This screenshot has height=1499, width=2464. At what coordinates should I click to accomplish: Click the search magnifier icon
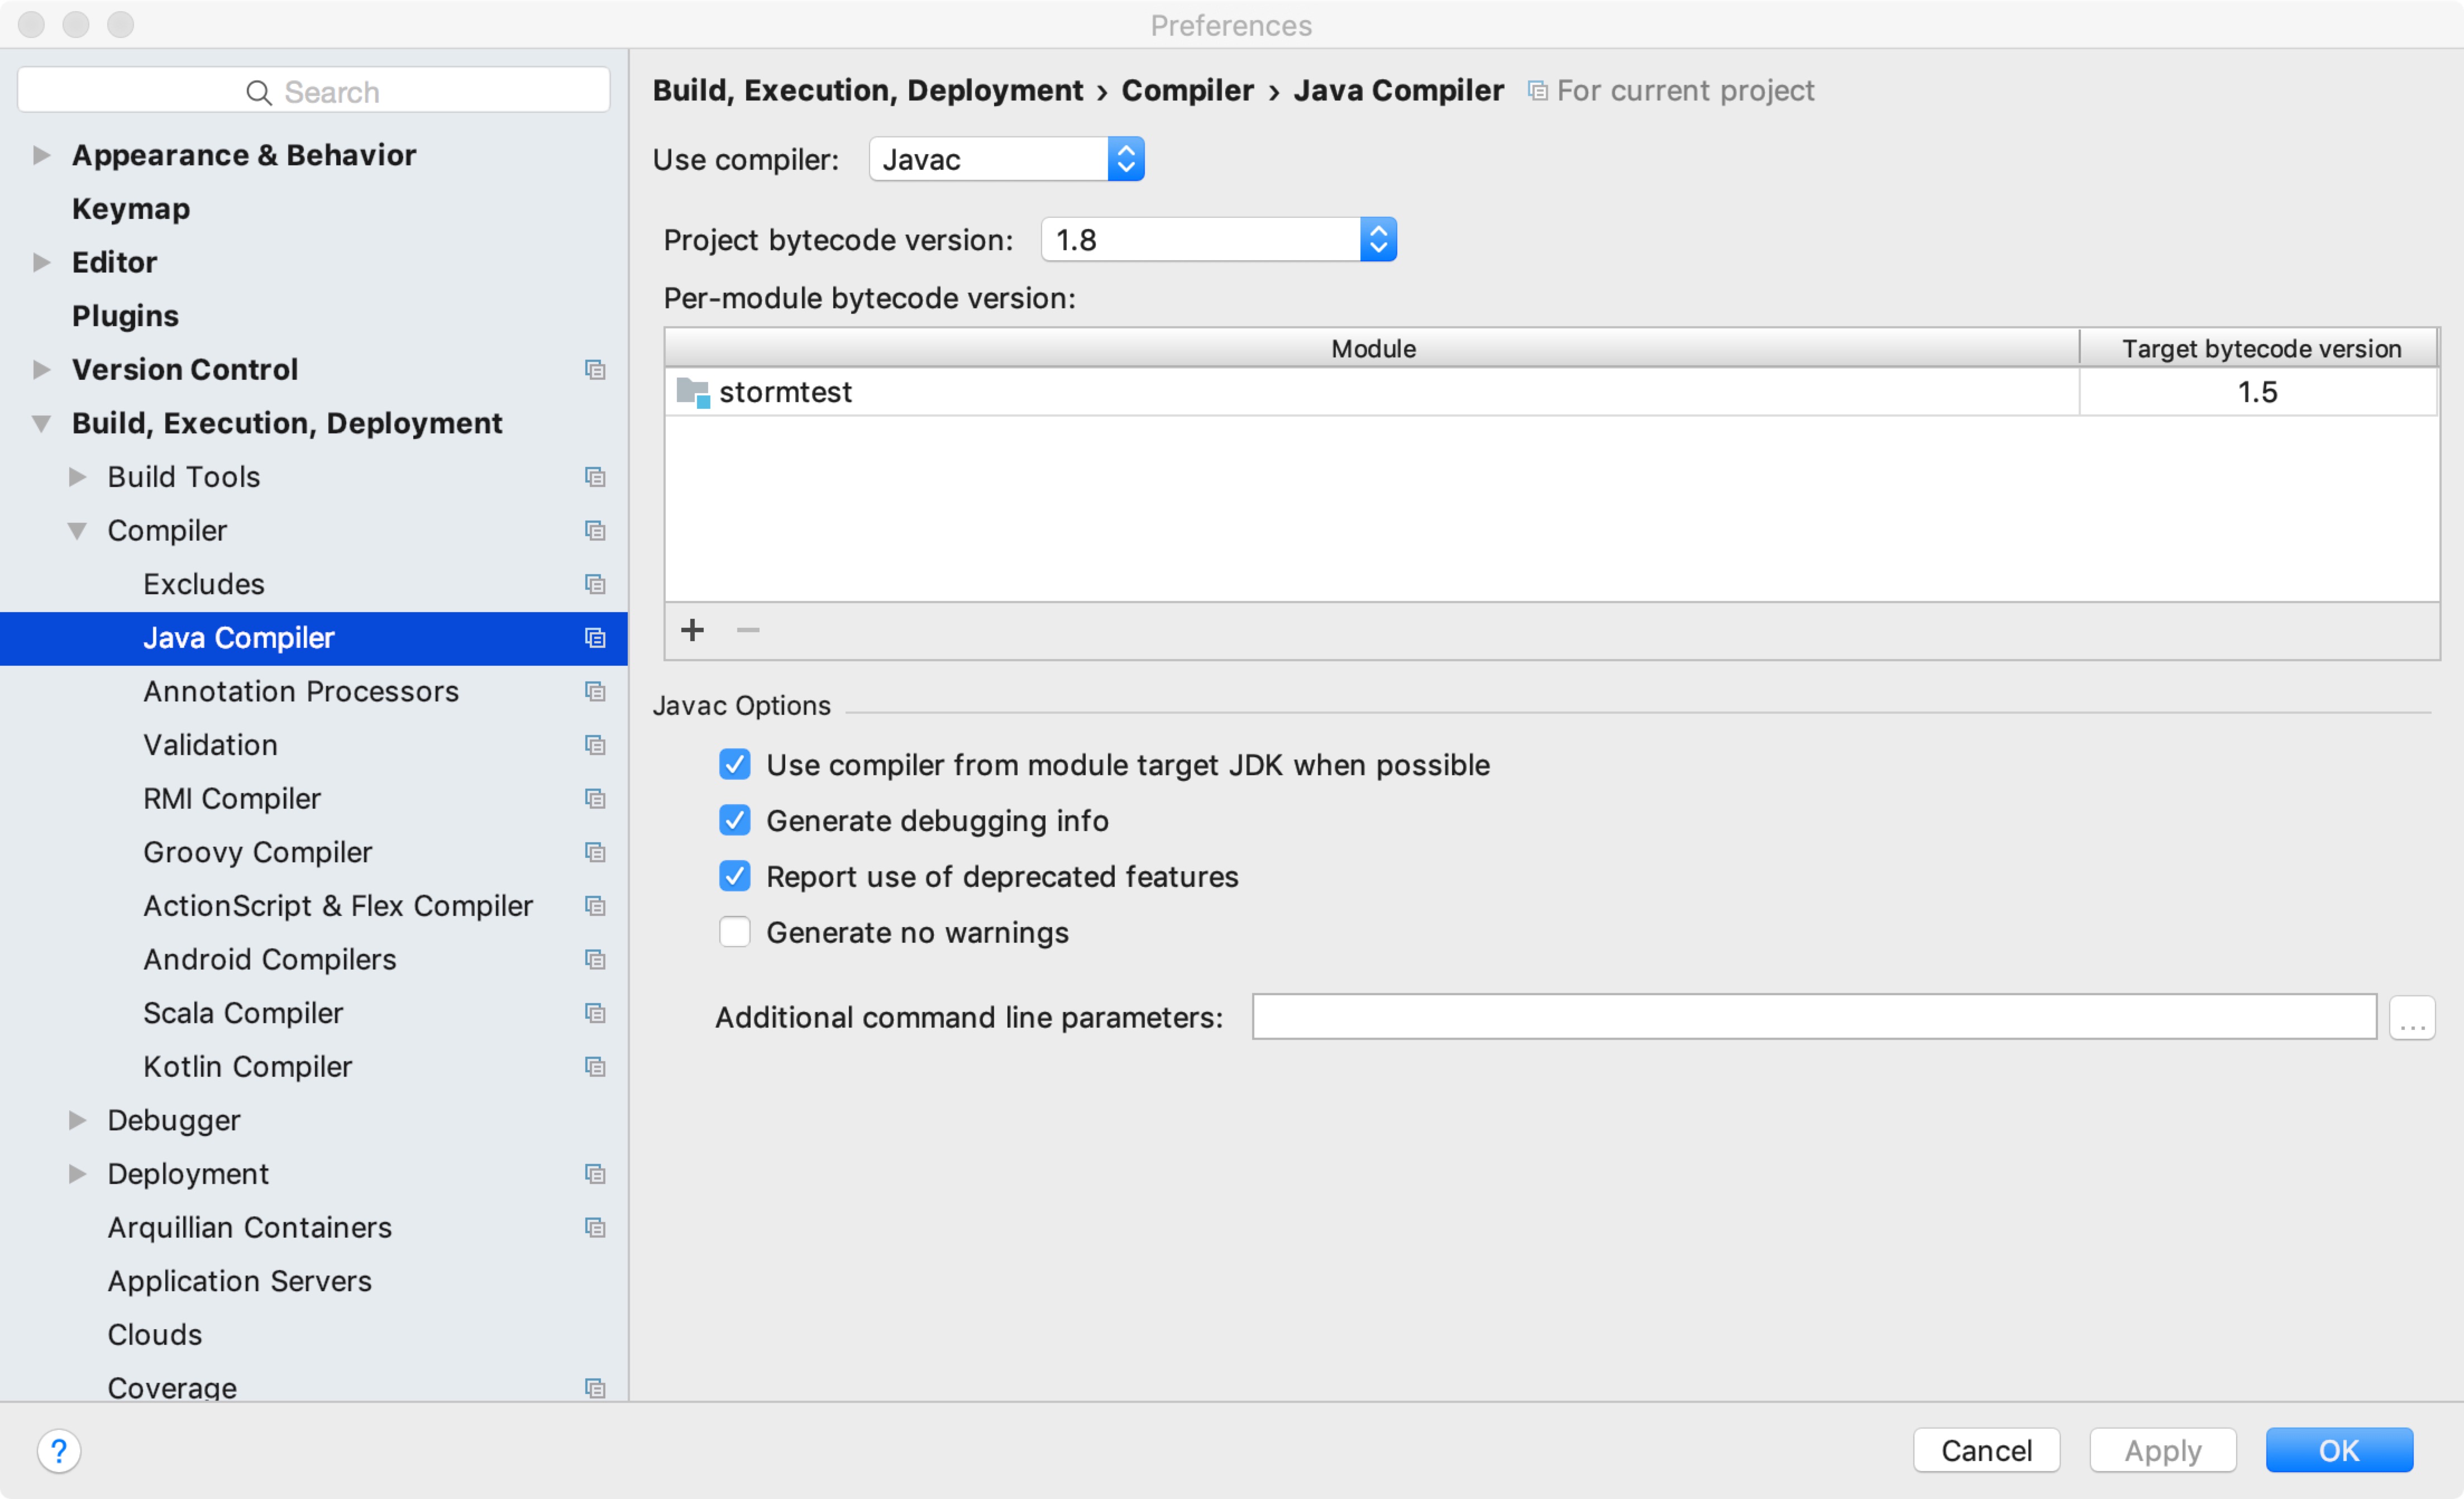258,92
